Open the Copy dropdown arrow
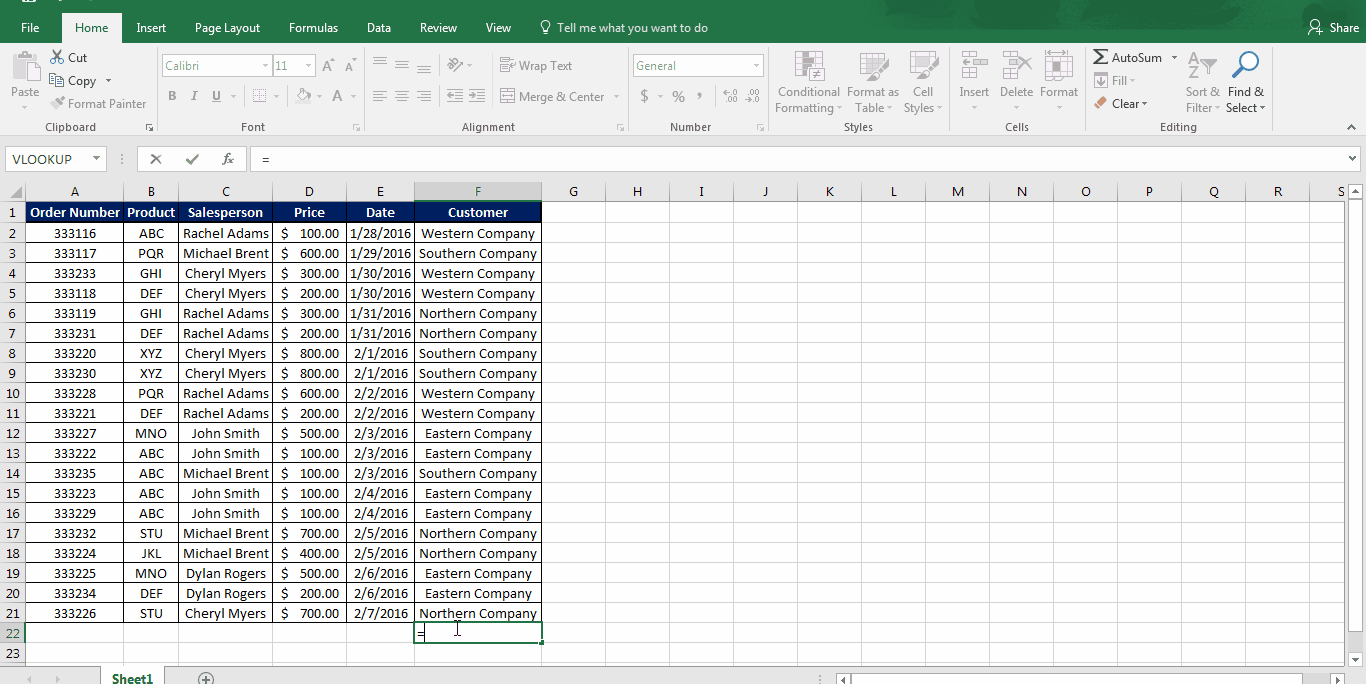This screenshot has width=1366, height=684. (108, 81)
